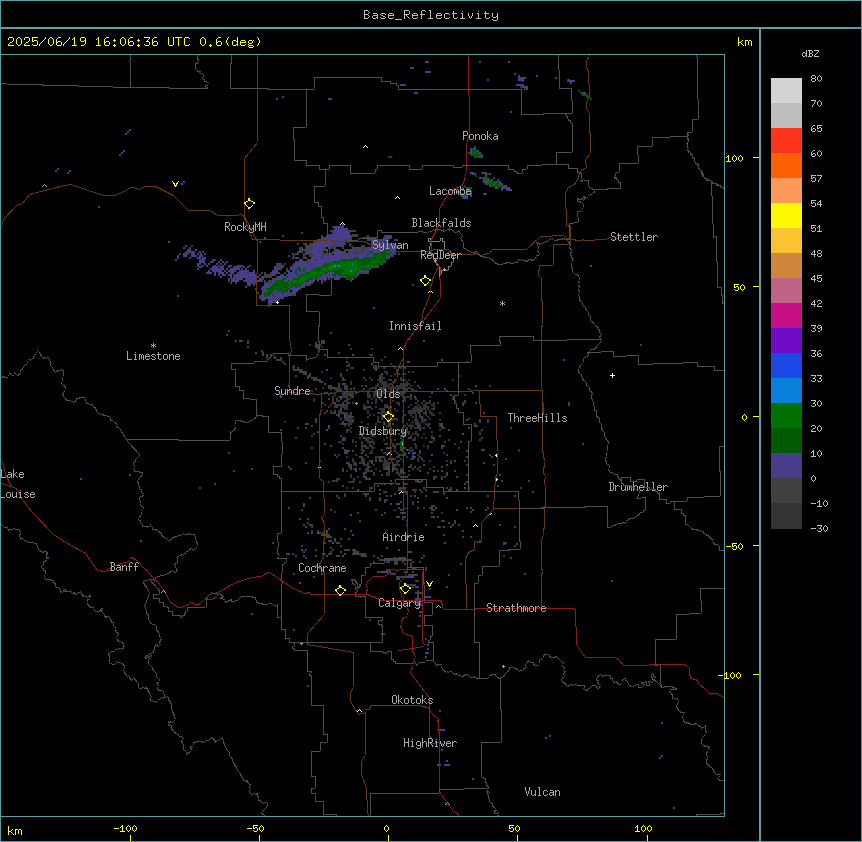The width and height of the screenshot is (862, 842).
Task: Click the Calgary label
Action: tap(400, 603)
